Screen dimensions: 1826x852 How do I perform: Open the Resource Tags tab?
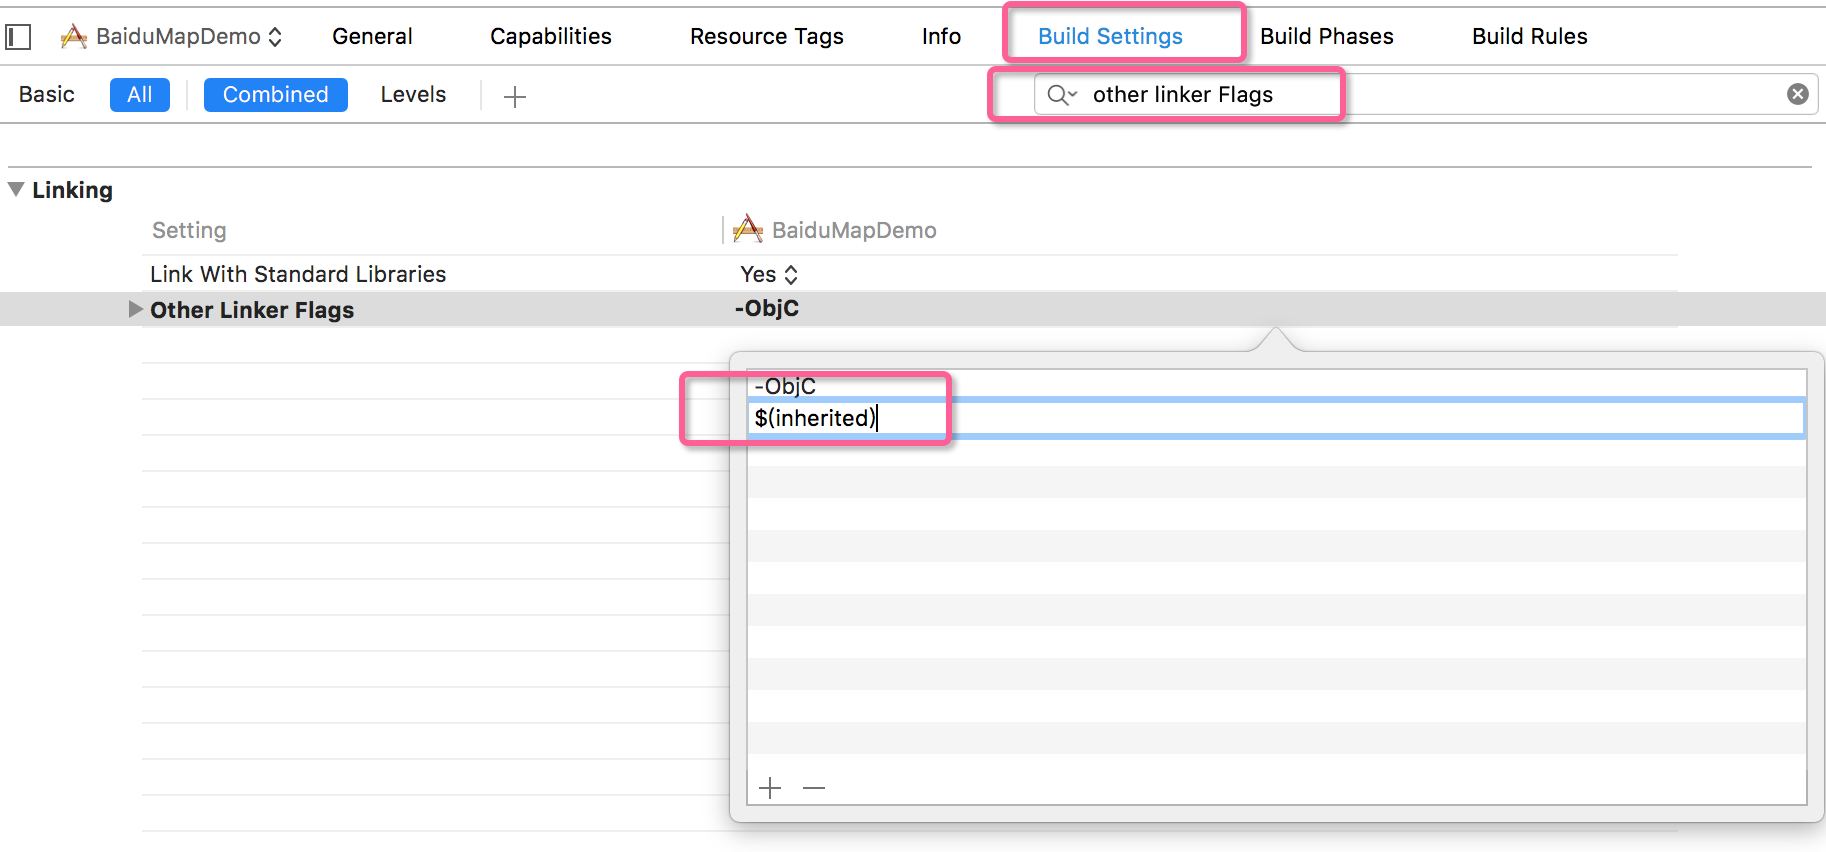(767, 36)
